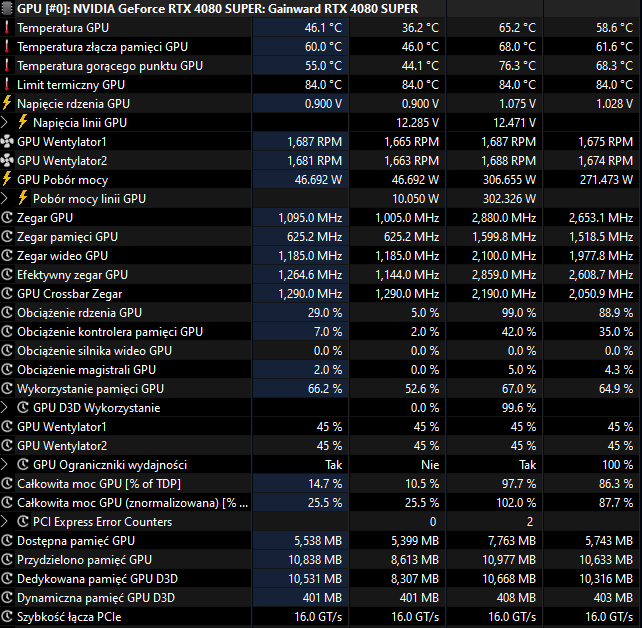Click the clock icon beside GPU D3D Wykorzystanie
This screenshot has height=628, width=642.
pos(23,408)
